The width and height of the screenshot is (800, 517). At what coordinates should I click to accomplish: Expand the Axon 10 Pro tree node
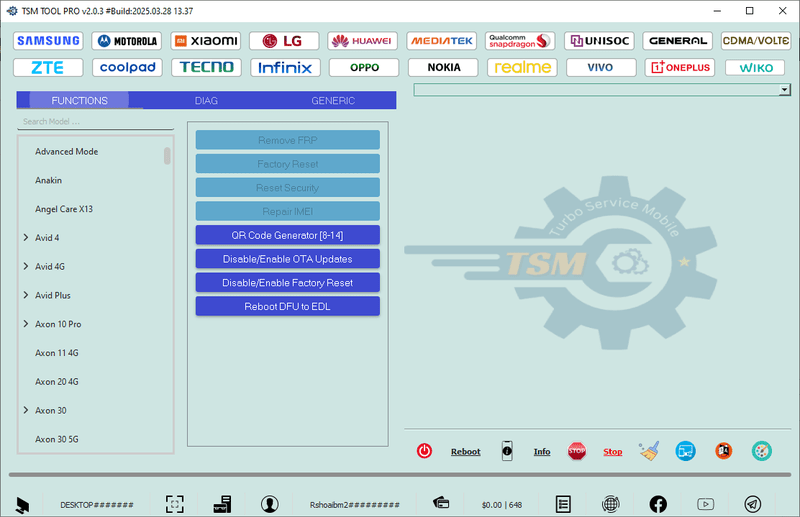(x=26, y=324)
